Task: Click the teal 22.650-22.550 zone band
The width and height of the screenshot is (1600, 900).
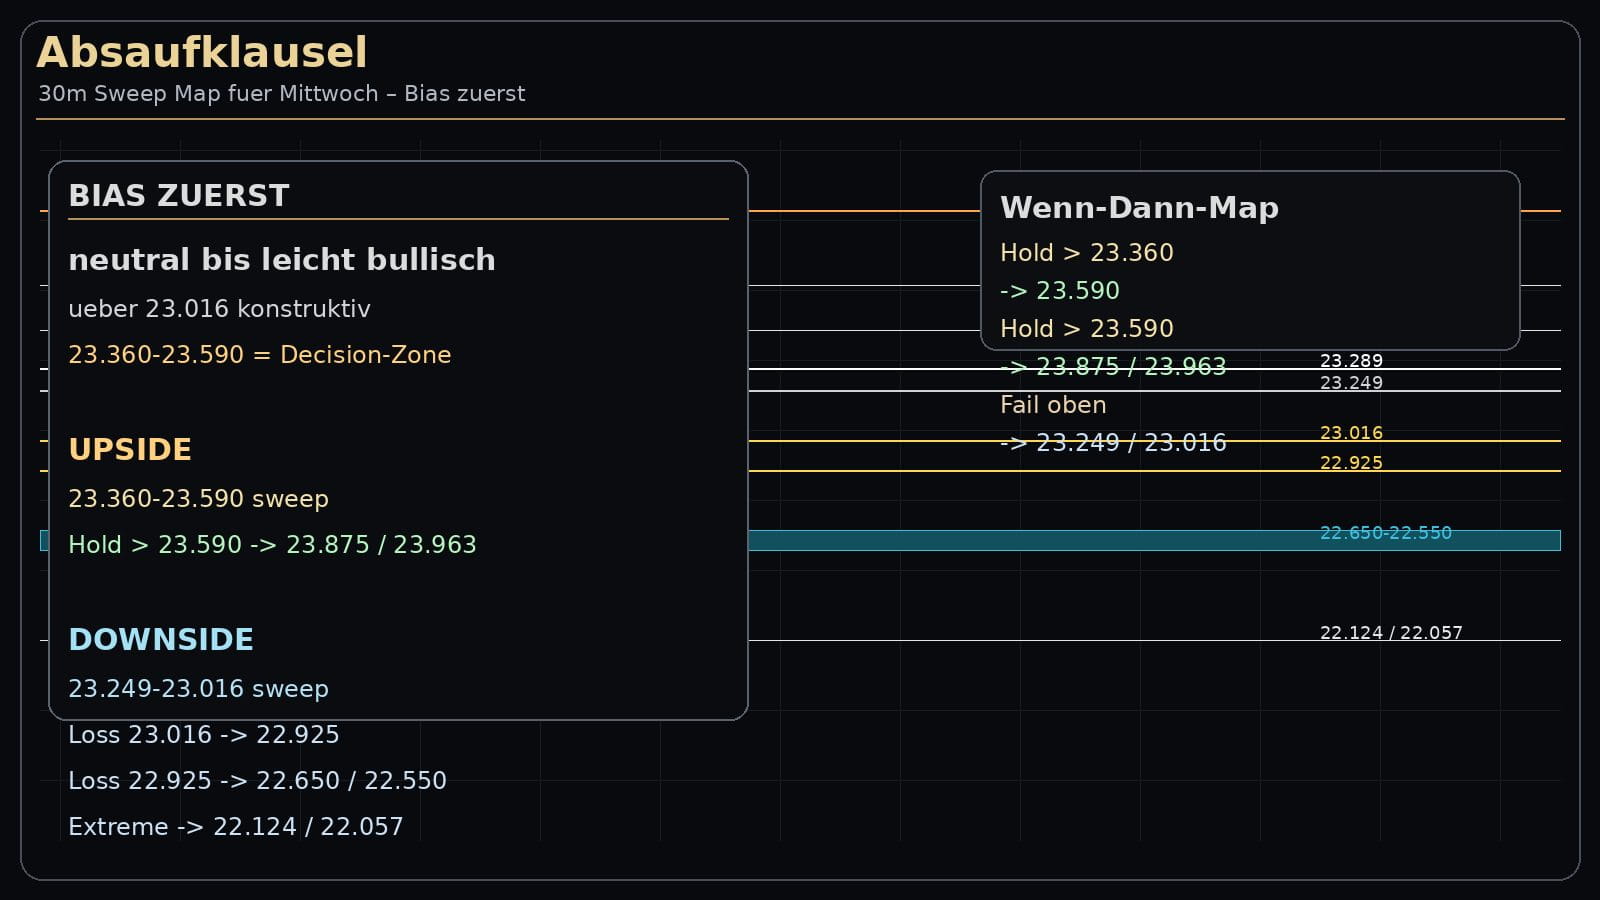Action: (1000, 541)
